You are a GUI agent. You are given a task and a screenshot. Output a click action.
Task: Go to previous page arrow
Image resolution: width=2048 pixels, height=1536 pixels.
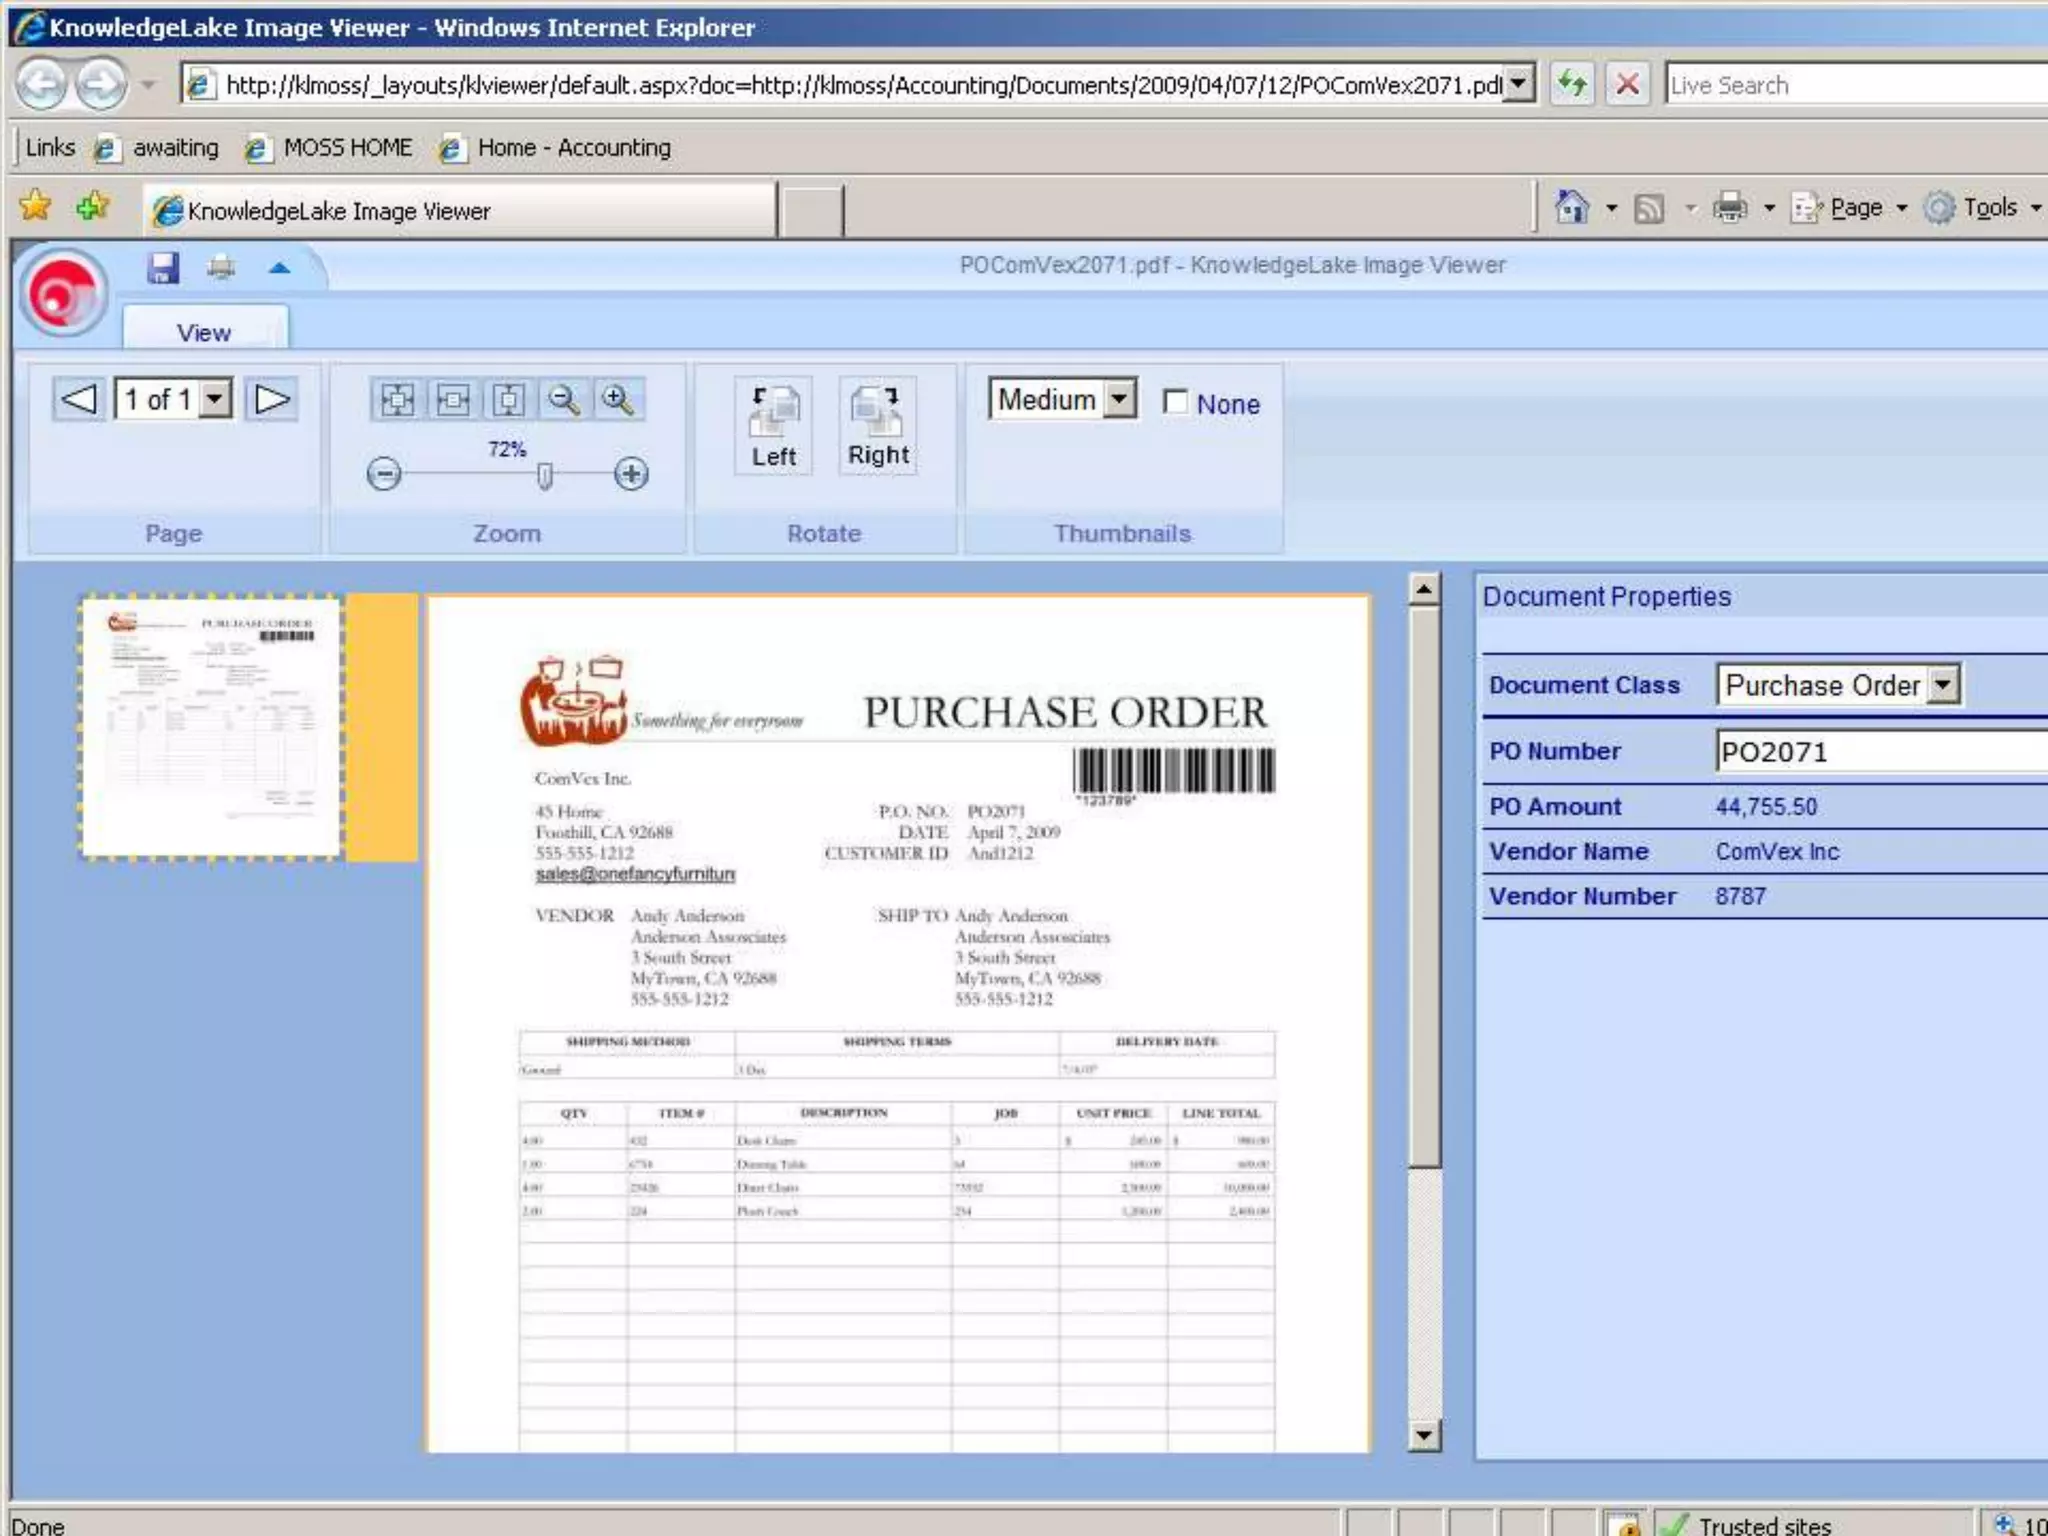[78, 400]
